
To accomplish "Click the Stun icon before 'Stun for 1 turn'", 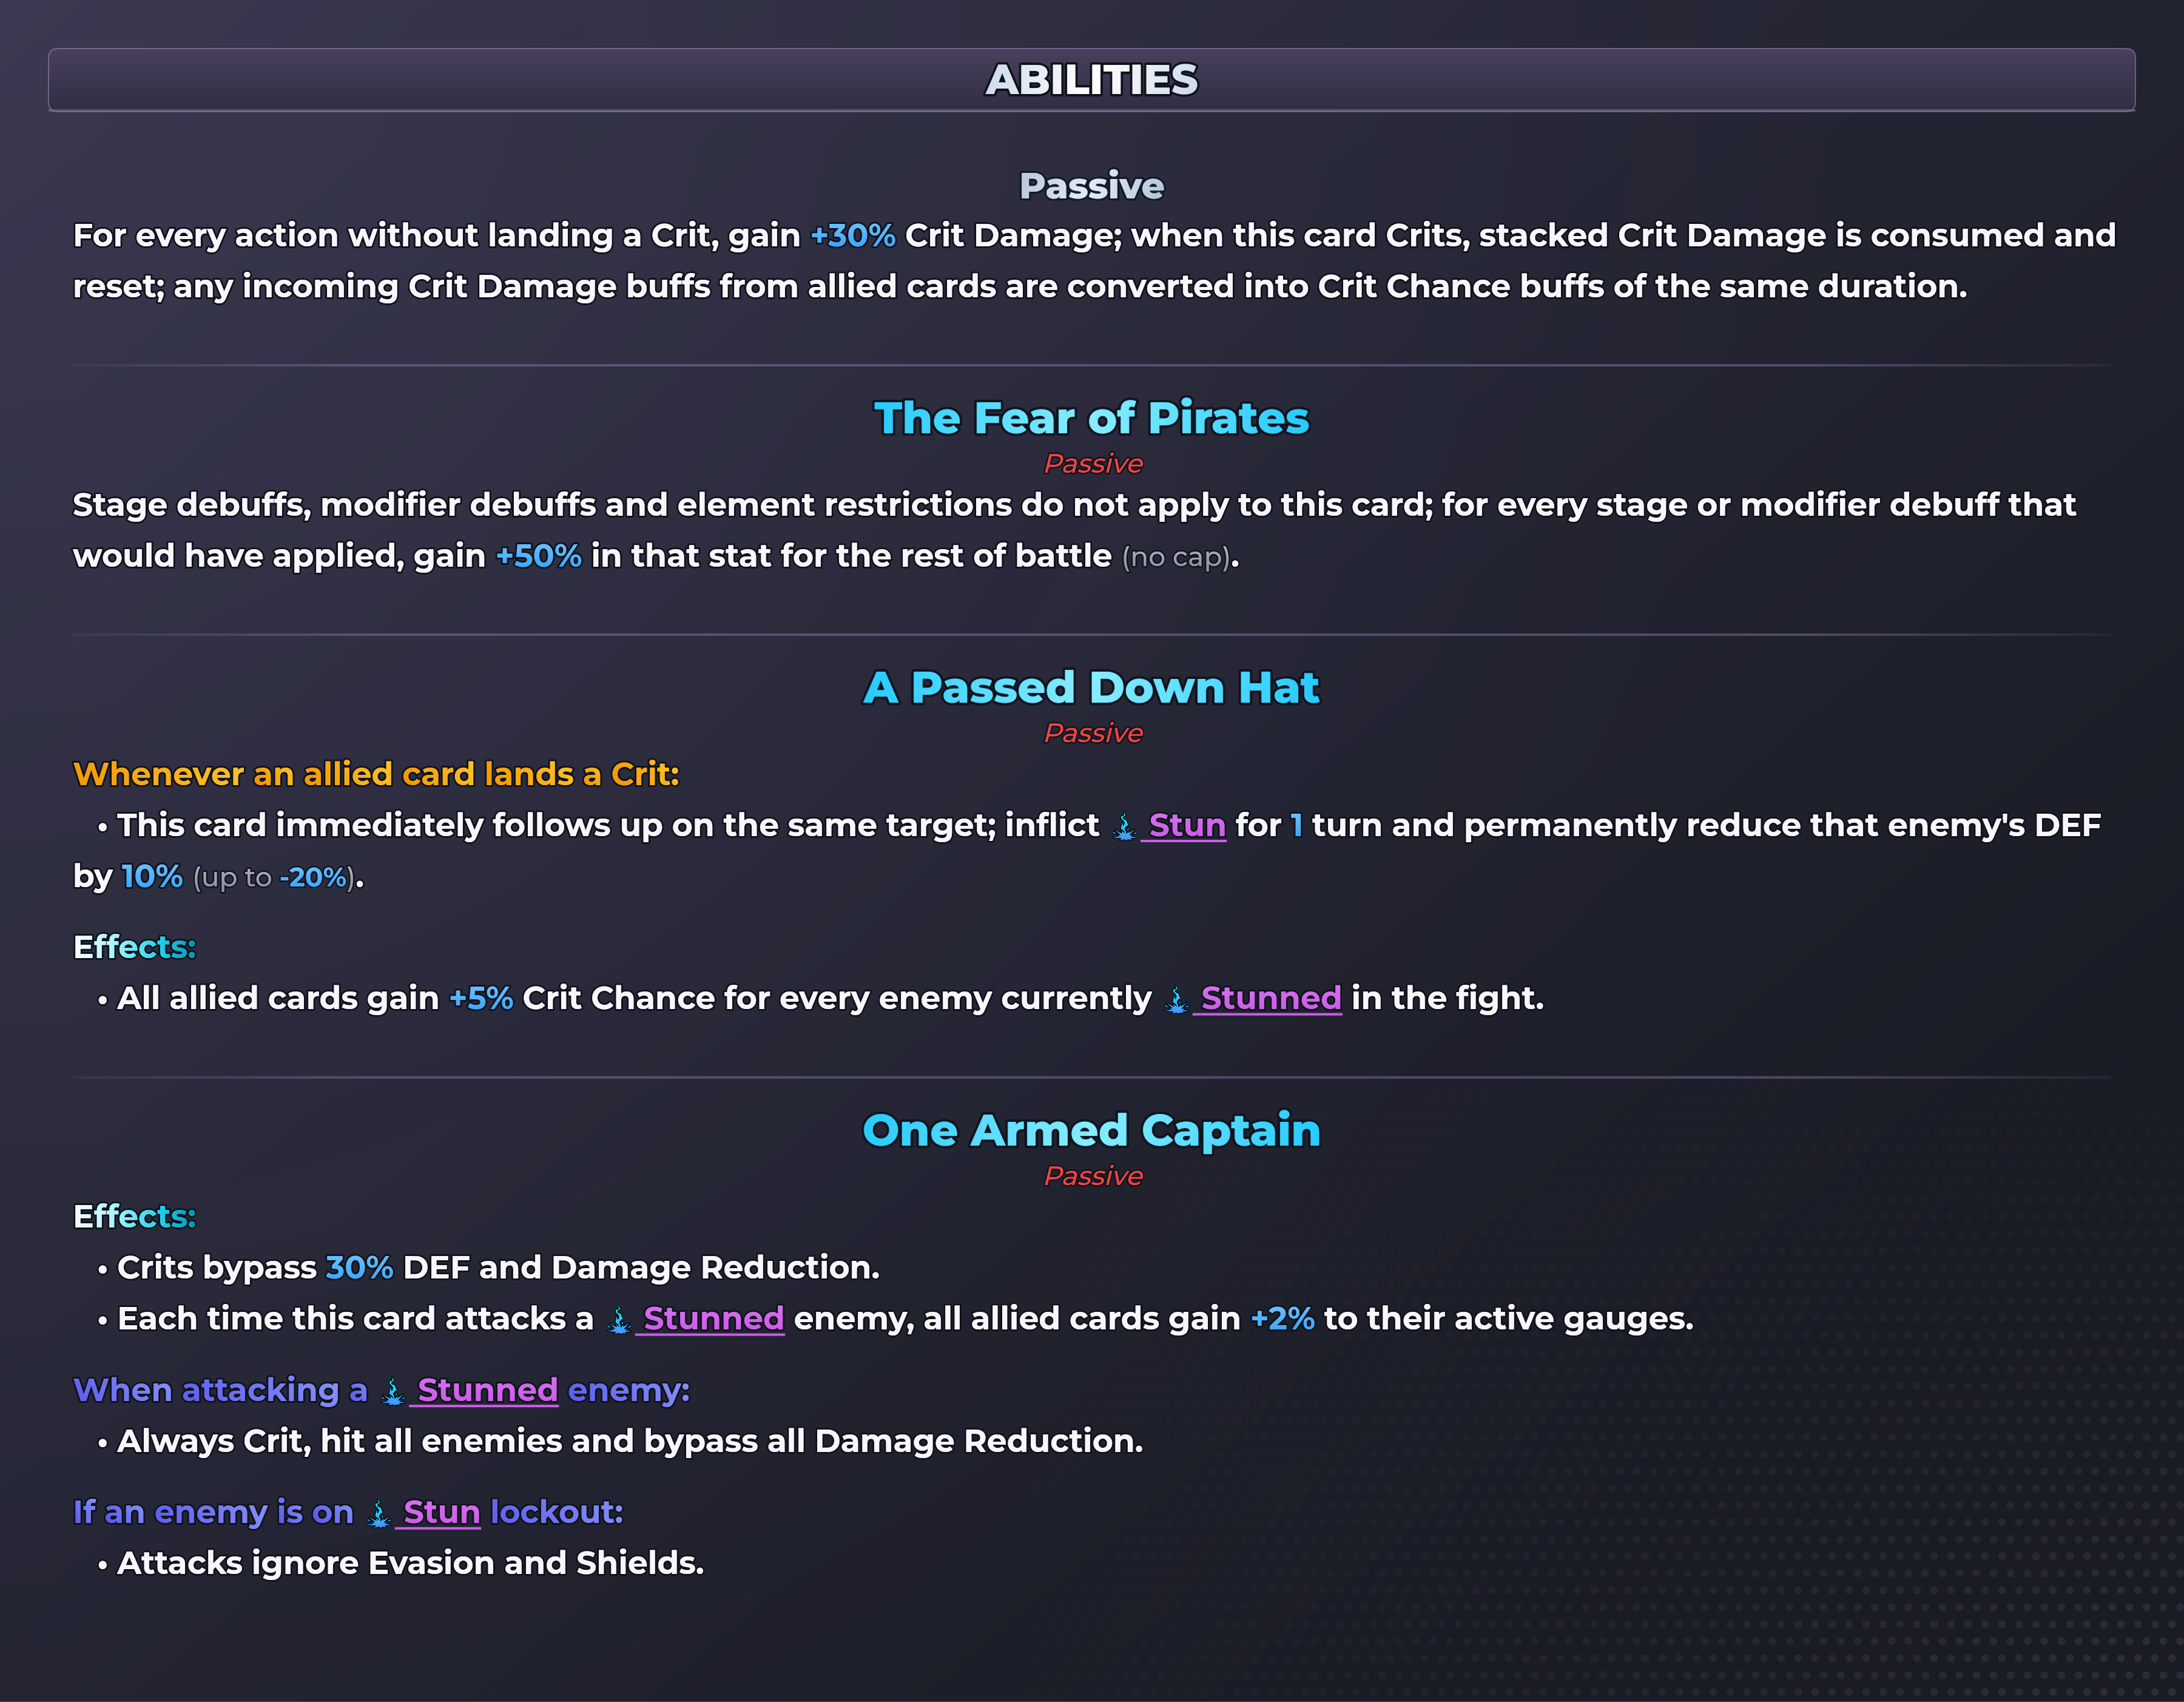I will (1125, 826).
